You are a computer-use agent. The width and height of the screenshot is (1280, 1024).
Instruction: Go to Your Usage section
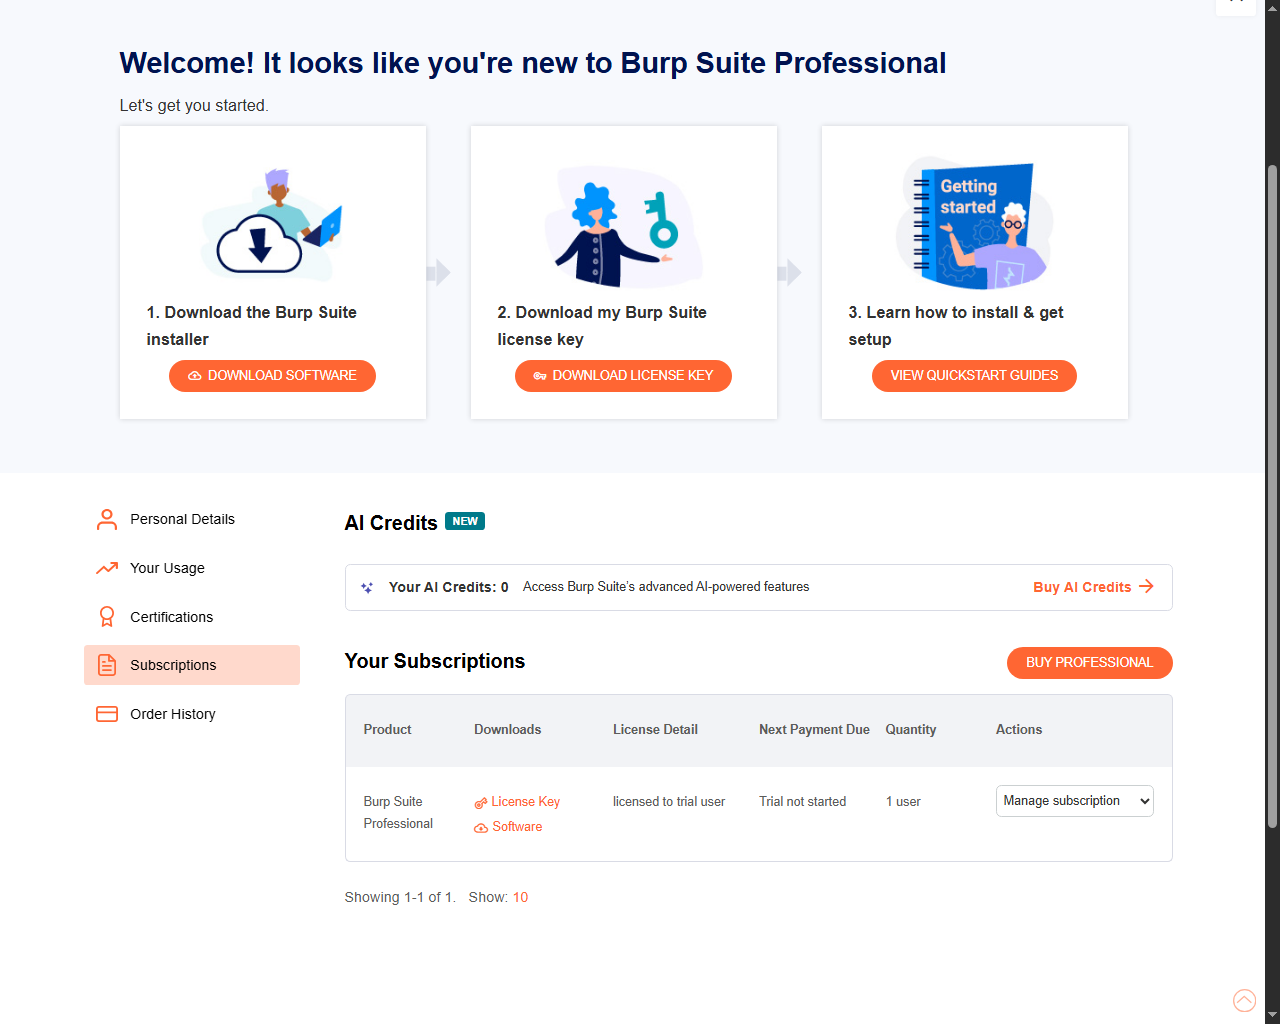[x=192, y=568]
